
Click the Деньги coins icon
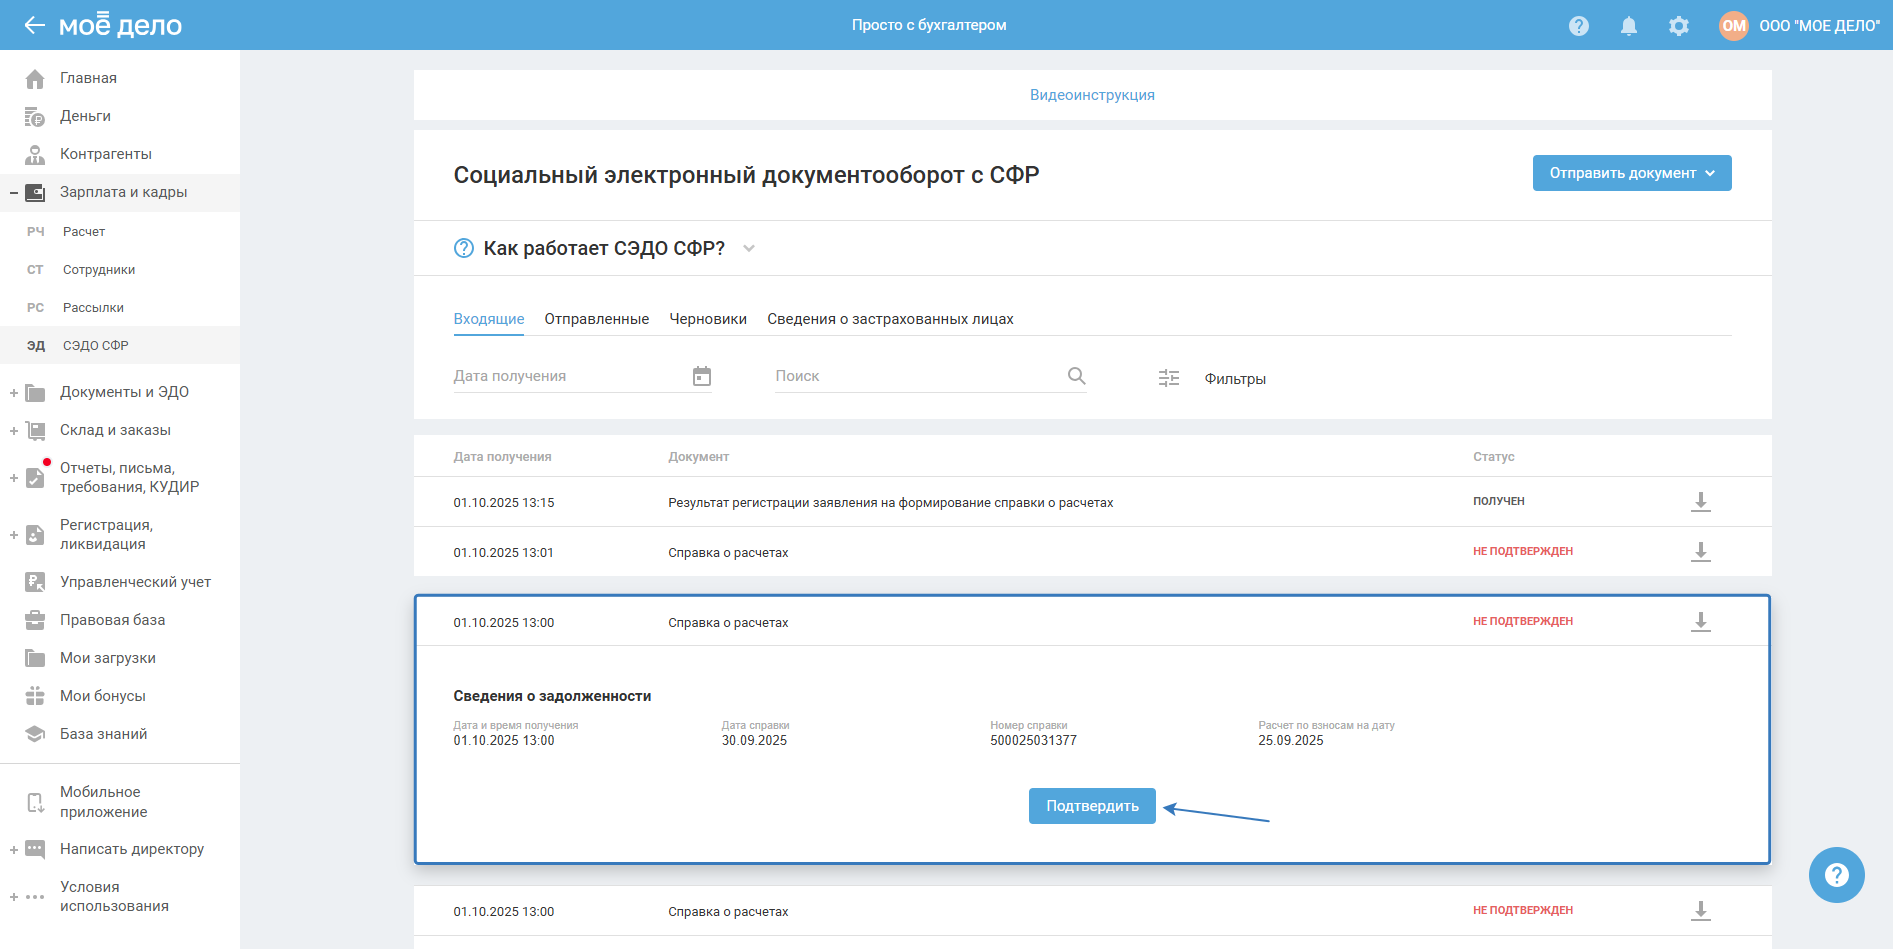(x=35, y=117)
